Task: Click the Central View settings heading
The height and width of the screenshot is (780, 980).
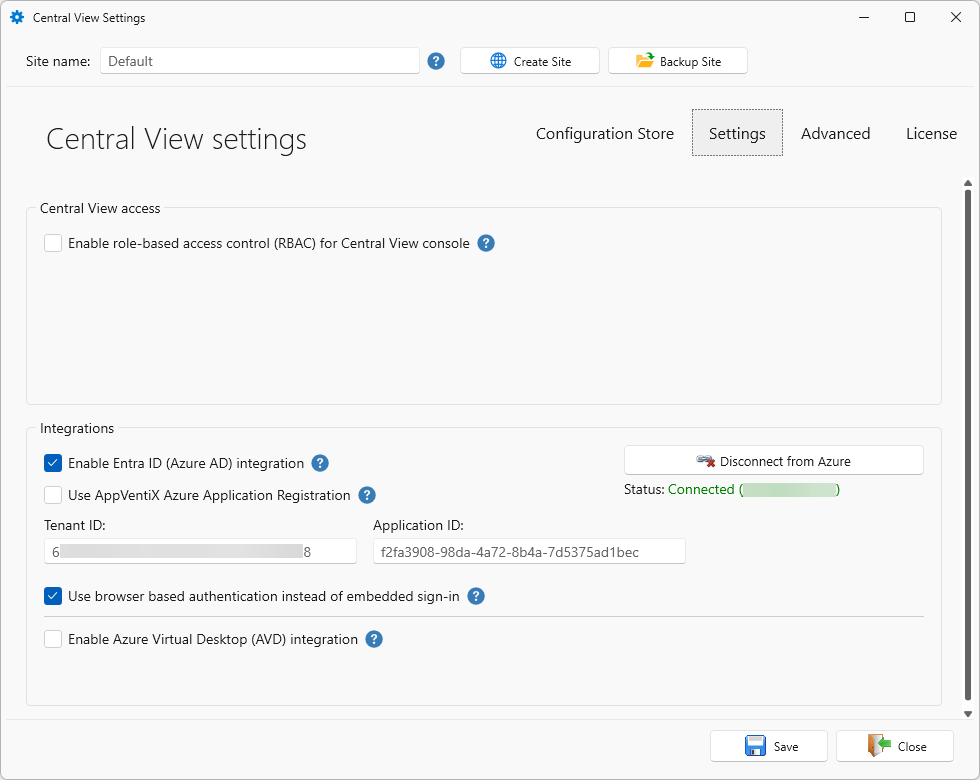Action: tap(176, 139)
